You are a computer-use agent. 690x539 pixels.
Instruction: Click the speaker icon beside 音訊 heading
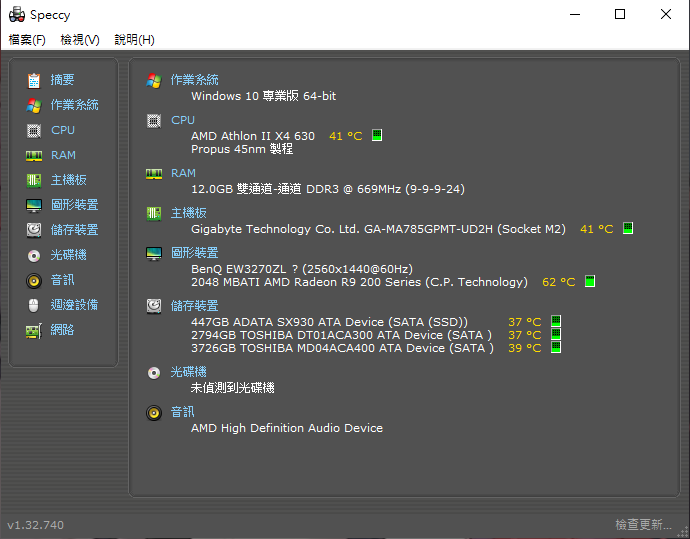154,413
